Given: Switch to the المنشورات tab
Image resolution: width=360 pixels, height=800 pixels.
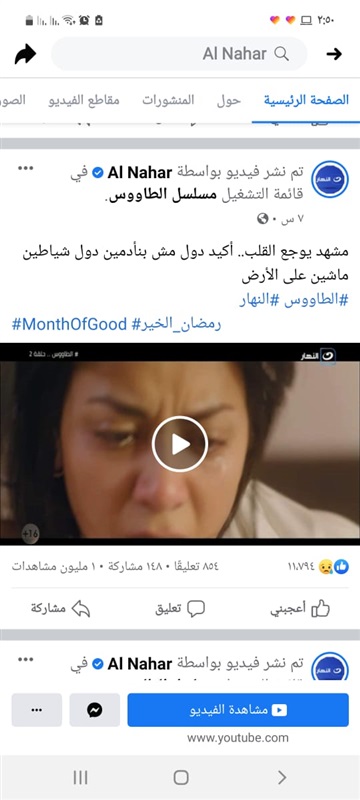Looking at the screenshot, I should (x=168, y=100).
